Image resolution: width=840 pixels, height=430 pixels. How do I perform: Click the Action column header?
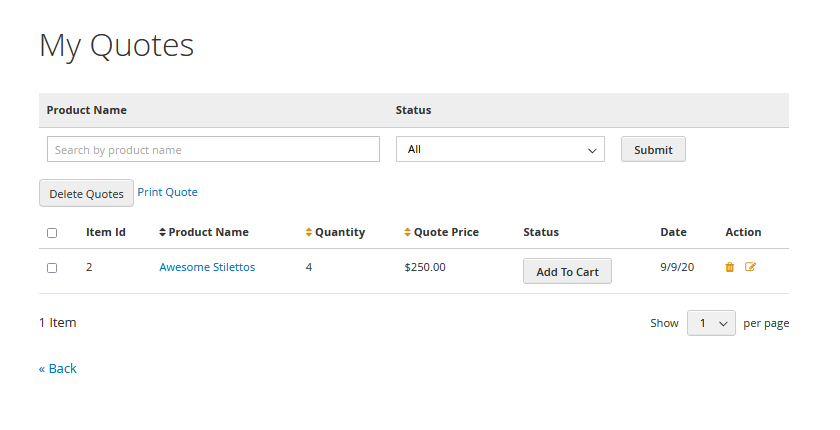[x=743, y=232]
